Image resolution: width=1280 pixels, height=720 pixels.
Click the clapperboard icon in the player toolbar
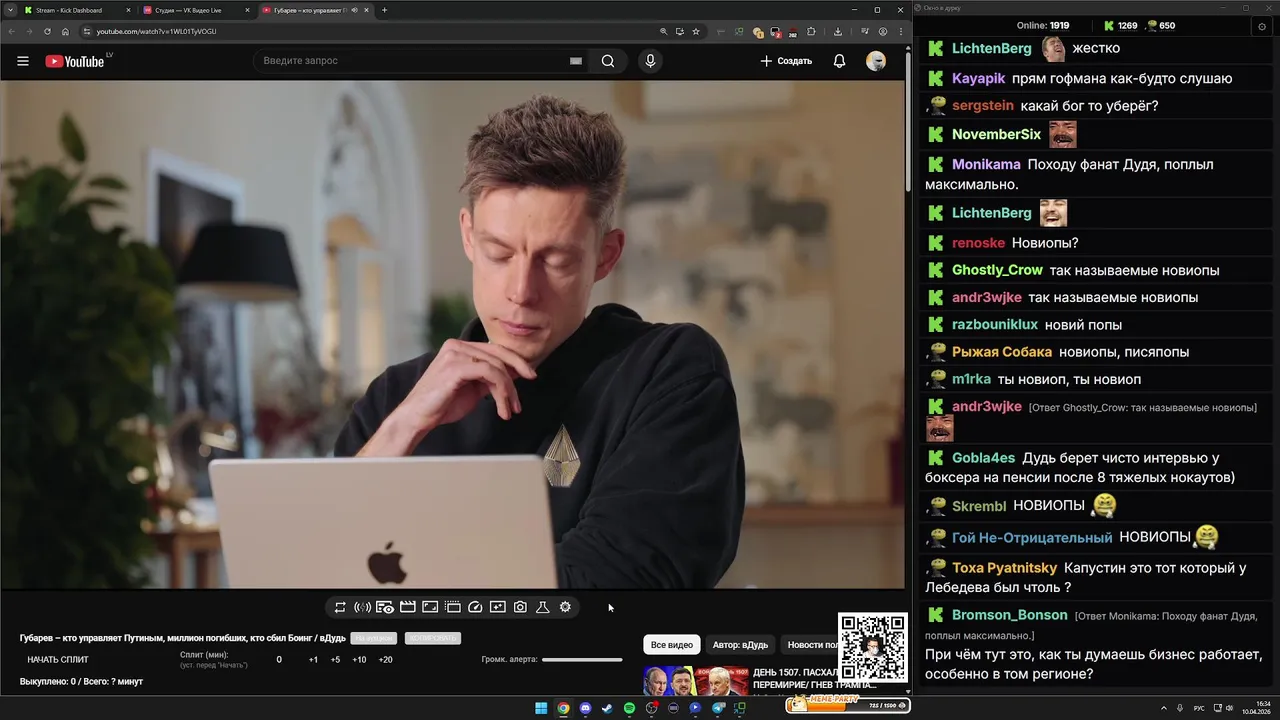(x=407, y=607)
